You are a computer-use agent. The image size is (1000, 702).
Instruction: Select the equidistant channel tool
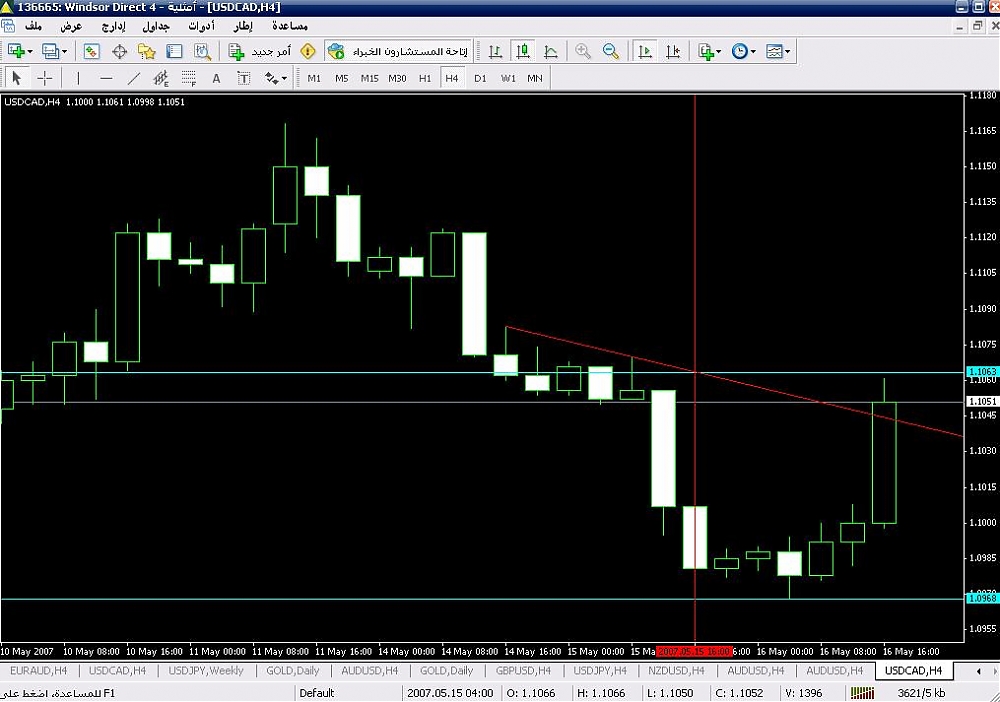pyautogui.click(x=161, y=78)
